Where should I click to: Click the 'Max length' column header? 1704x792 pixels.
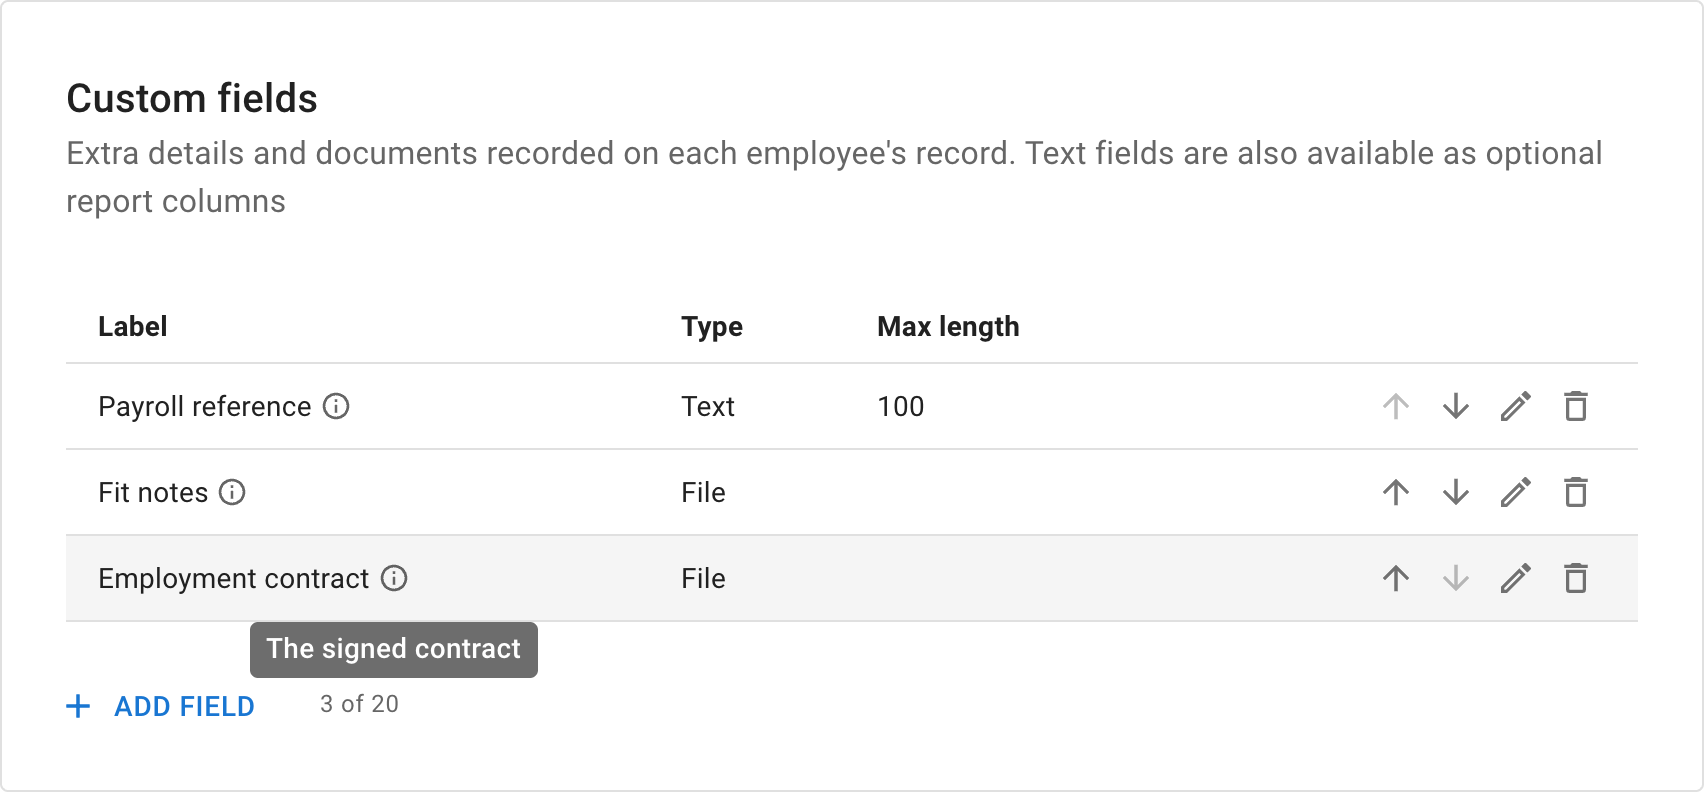(x=948, y=327)
